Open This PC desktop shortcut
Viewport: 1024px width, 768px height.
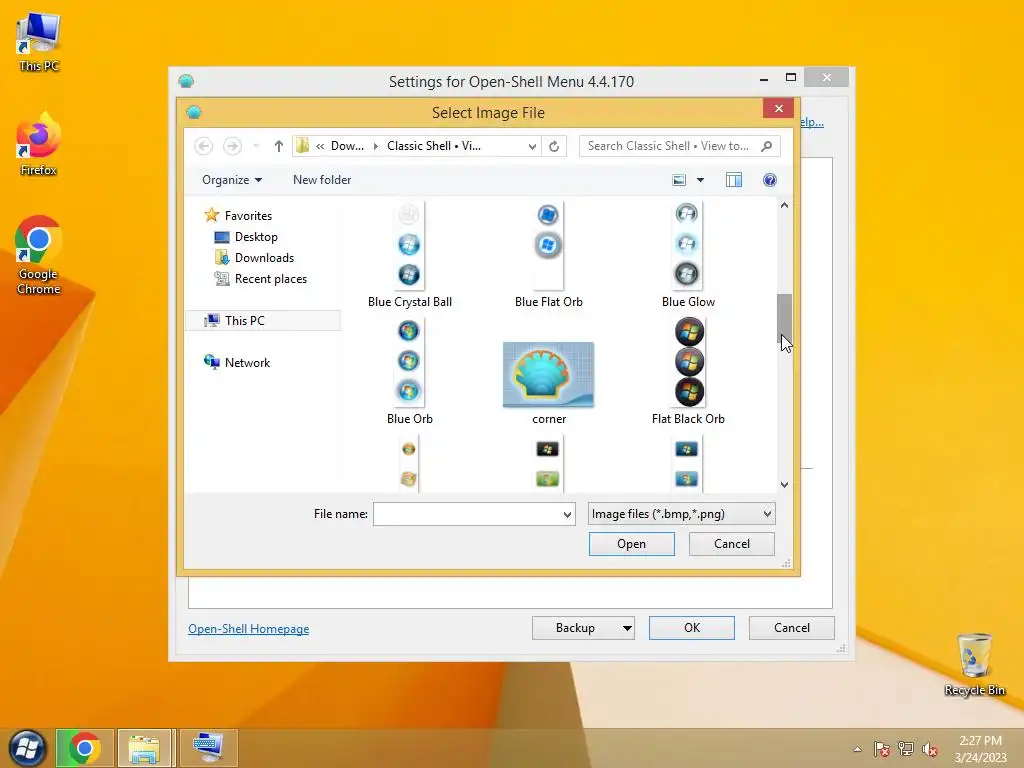tap(39, 42)
